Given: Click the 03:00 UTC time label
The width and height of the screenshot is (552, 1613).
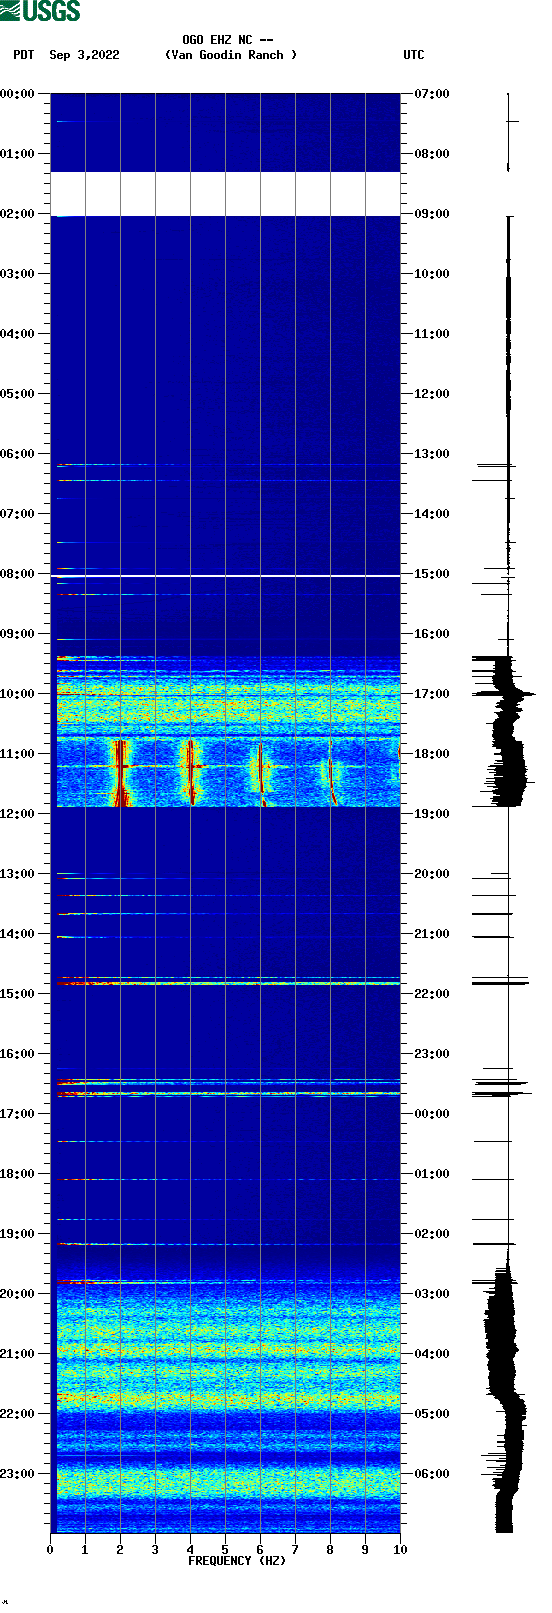Looking at the screenshot, I should [432, 1294].
